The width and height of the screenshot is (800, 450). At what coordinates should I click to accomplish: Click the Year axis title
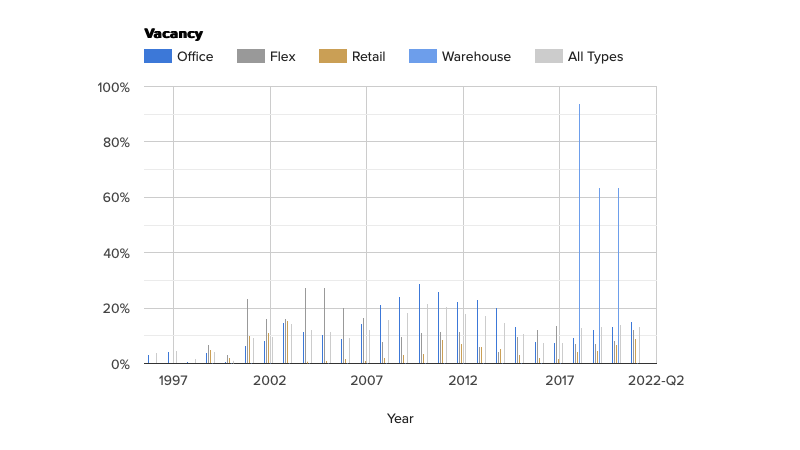tap(400, 419)
